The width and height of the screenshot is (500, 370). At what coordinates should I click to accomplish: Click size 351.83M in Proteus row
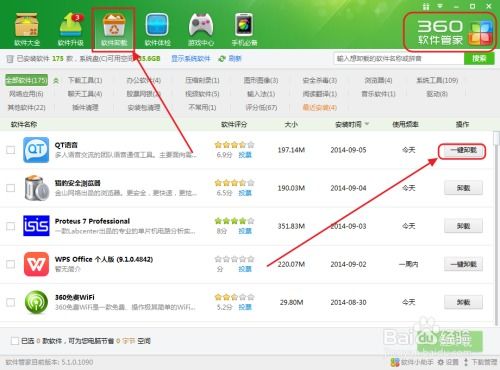pos(291,226)
